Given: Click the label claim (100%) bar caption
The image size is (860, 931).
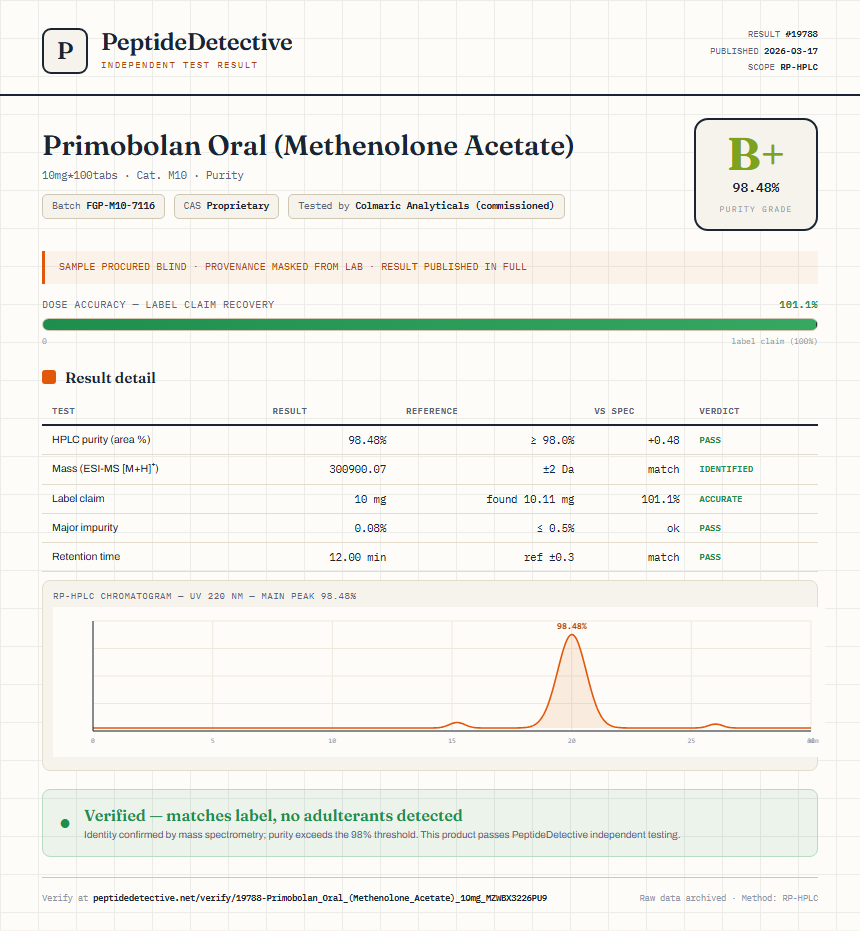Looking at the screenshot, I should coord(774,341).
